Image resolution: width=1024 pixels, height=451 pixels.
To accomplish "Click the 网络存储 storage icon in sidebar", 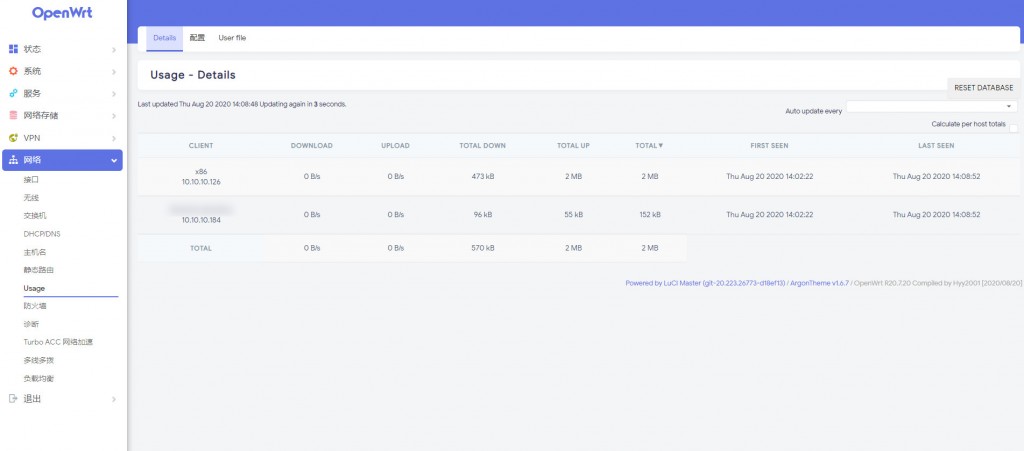I will (13, 115).
